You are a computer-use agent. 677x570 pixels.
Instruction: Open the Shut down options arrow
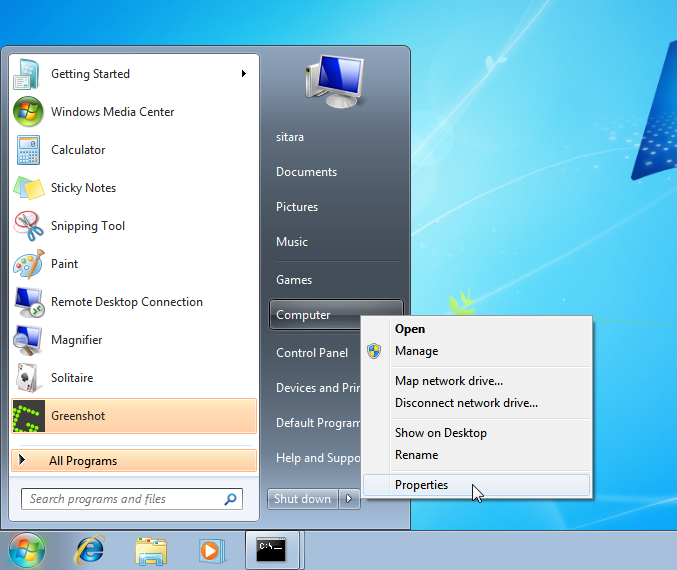pyautogui.click(x=350, y=499)
